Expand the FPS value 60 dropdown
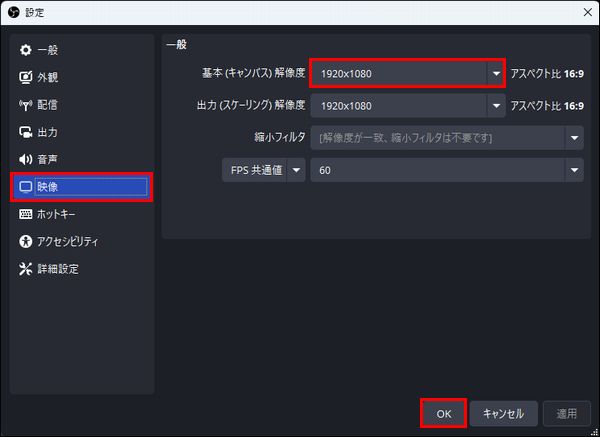 tap(574, 170)
